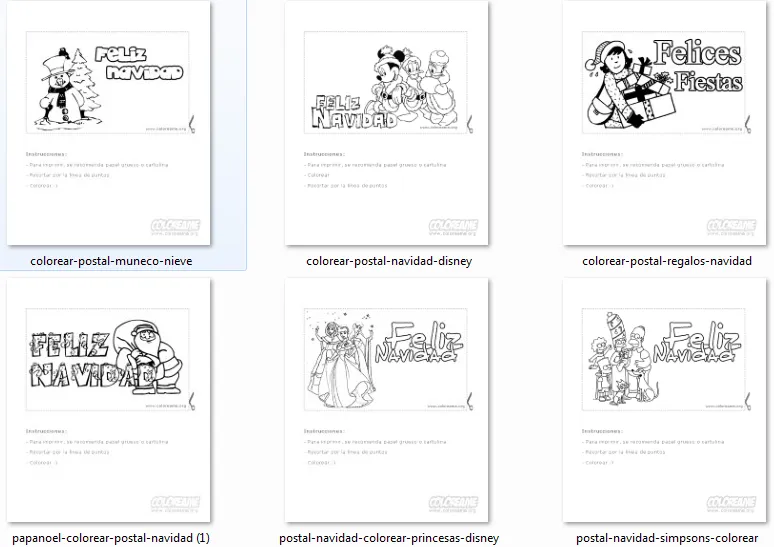The width and height of the screenshot is (774, 547).
Task: Click the file name colorear-postal-muneco-nieve
Action: pyautogui.click(x=111, y=261)
